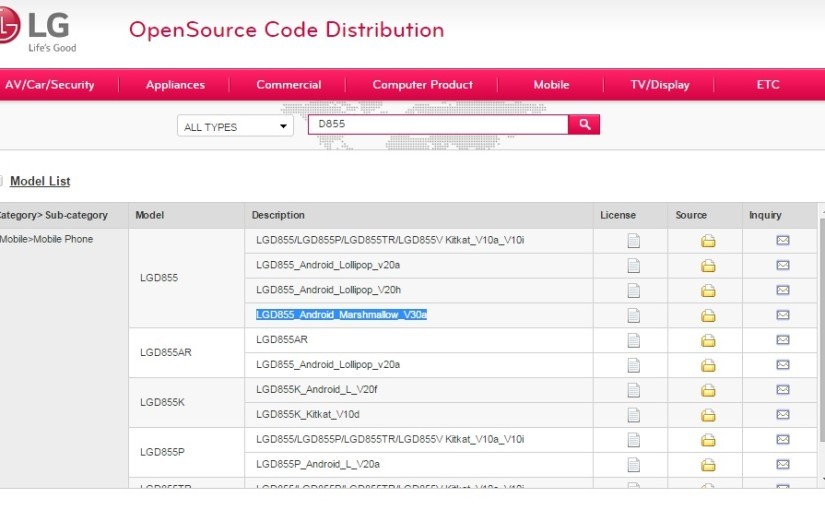Open the ALL TYPES dropdown
825x510 pixels.
[x=235, y=127]
